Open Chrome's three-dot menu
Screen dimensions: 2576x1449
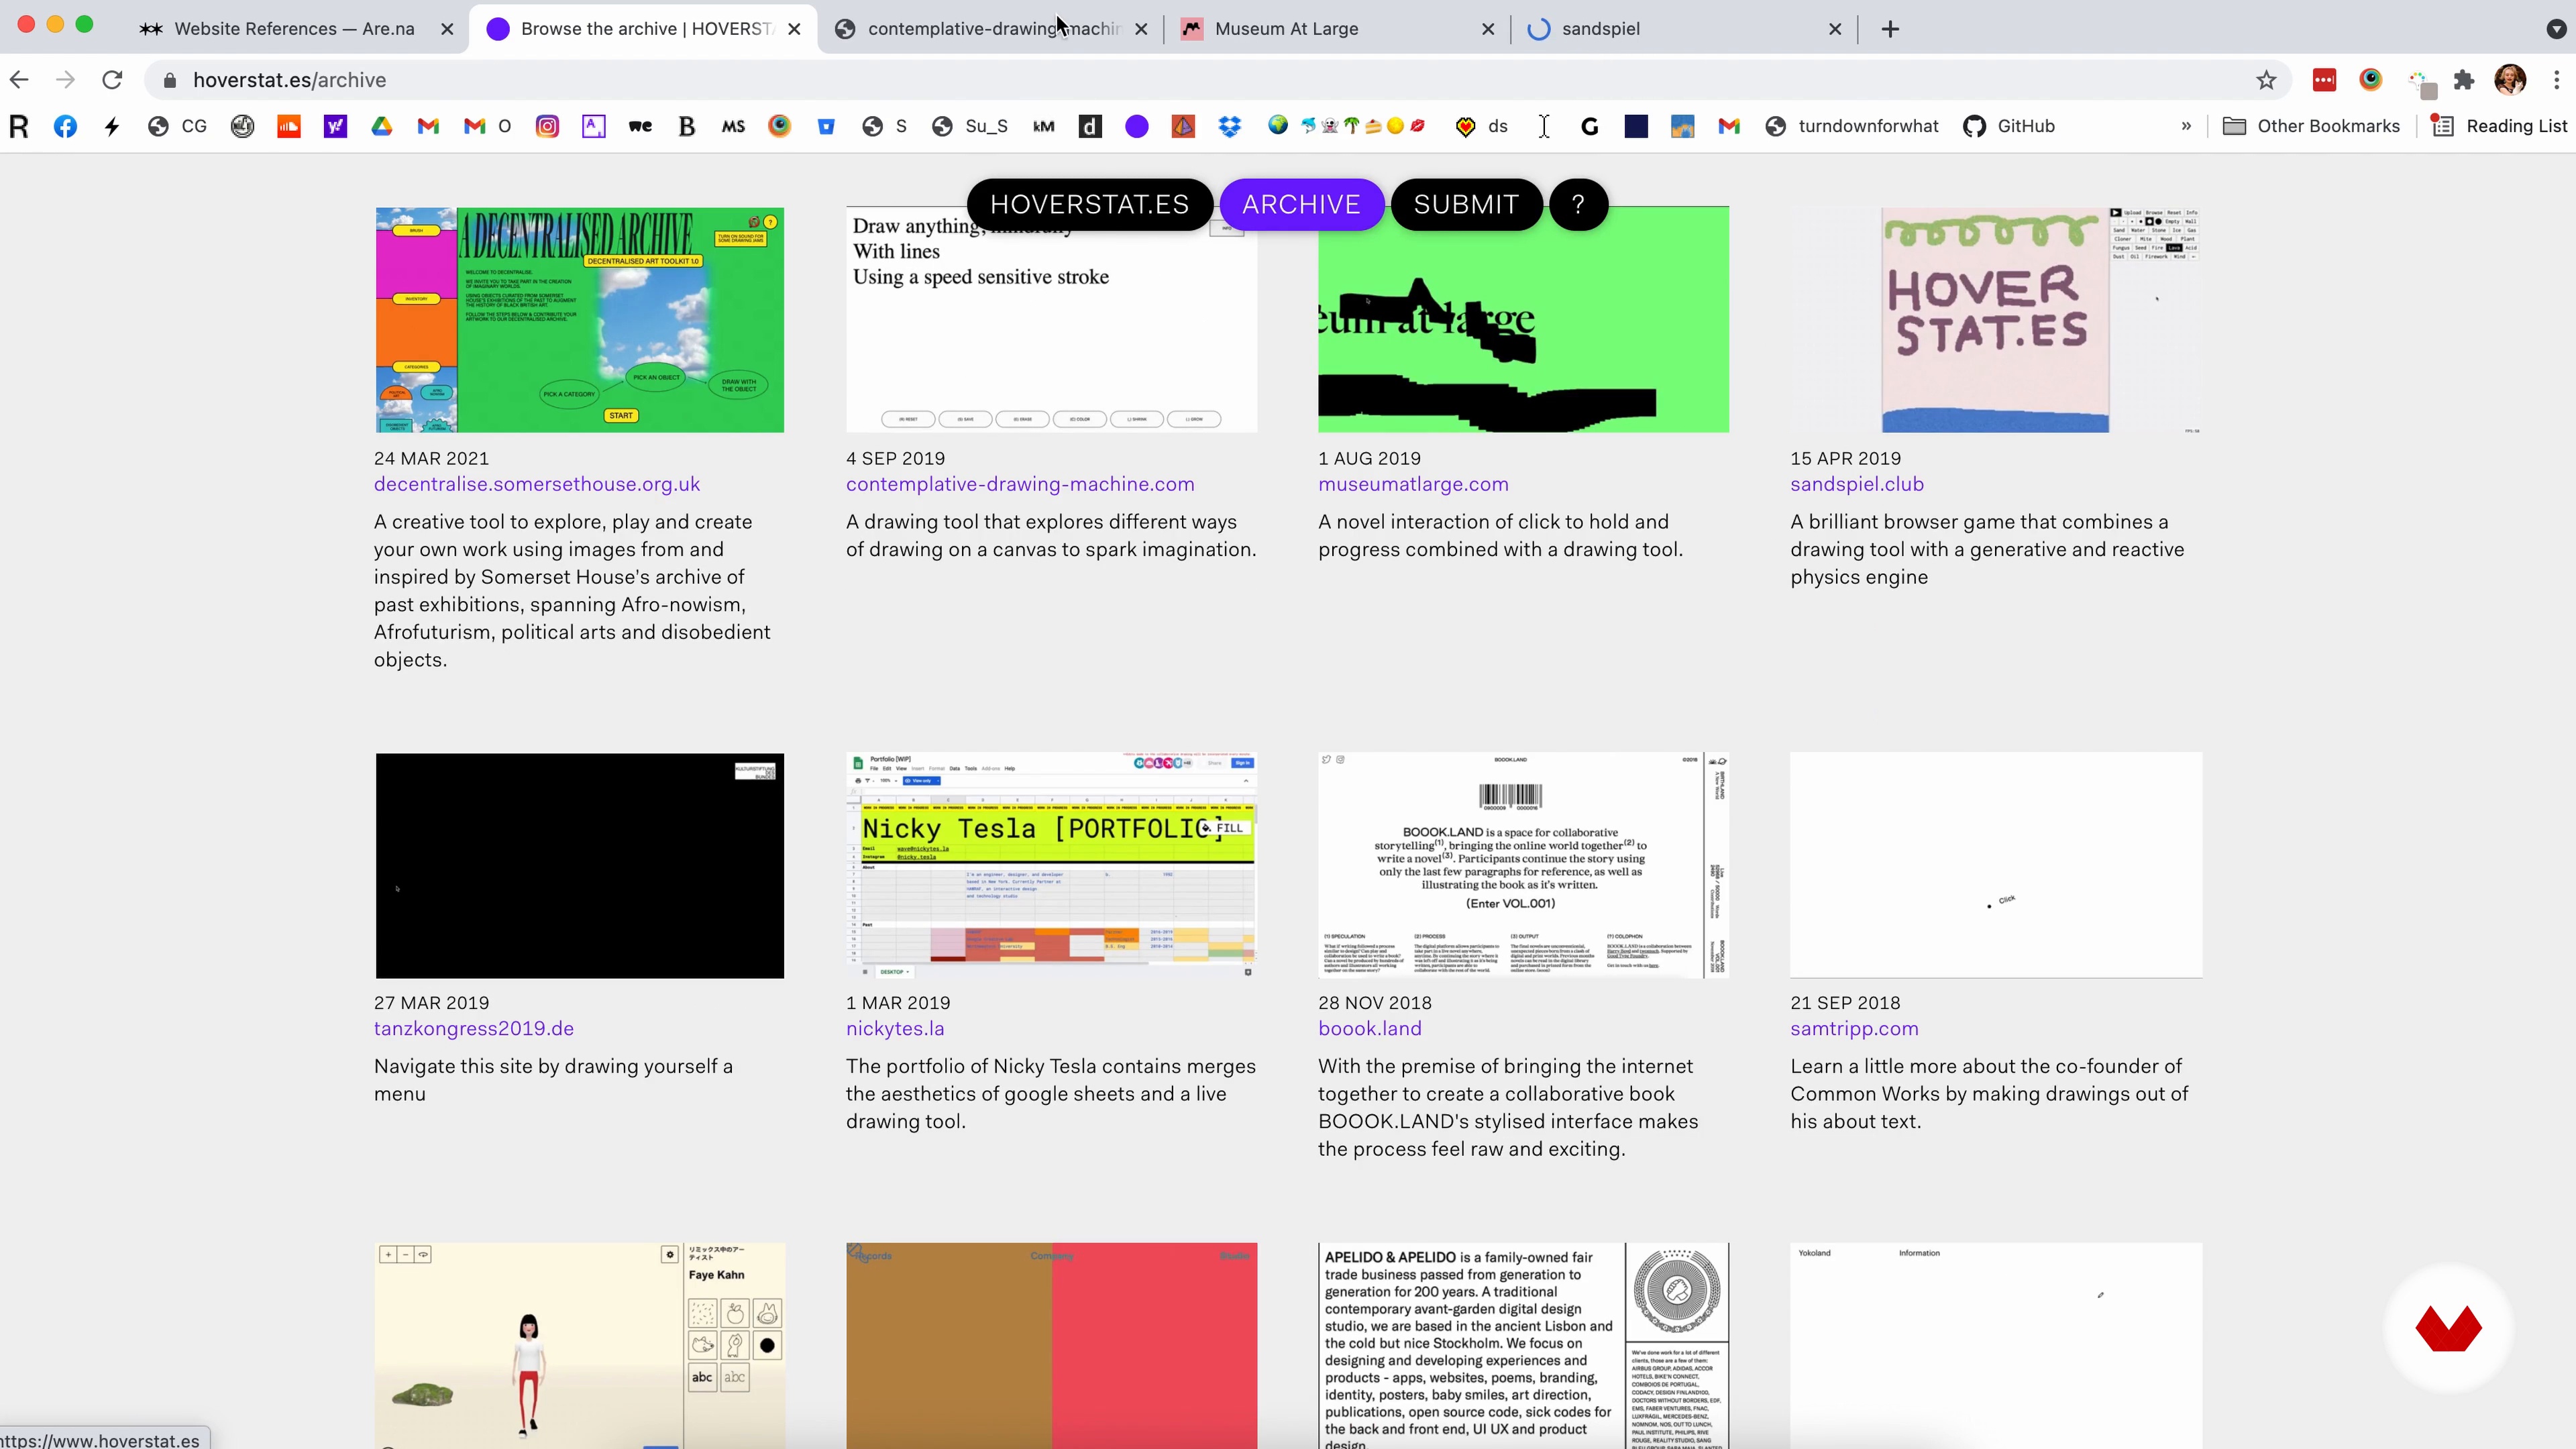tap(2556, 80)
